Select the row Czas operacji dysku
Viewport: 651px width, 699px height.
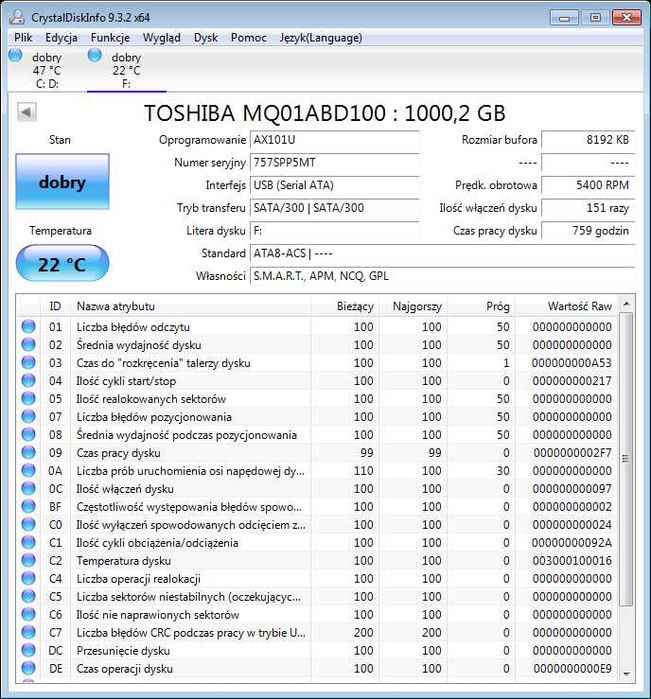point(318,668)
